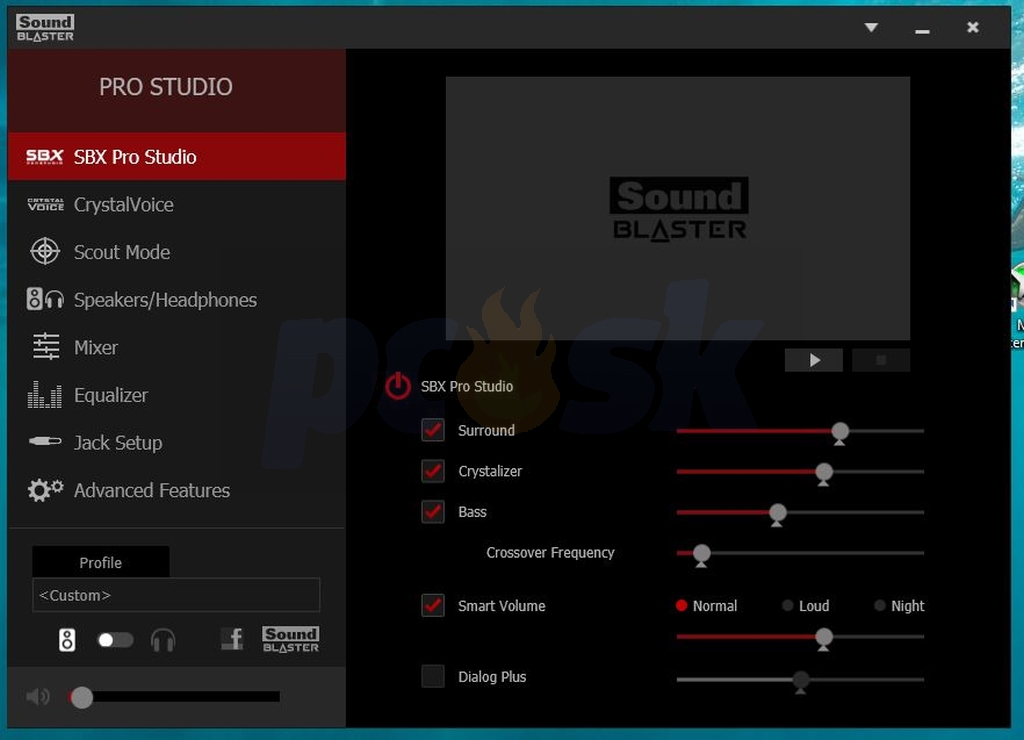
Task: Click the CrystalVoice logo icon
Action: tap(45, 204)
